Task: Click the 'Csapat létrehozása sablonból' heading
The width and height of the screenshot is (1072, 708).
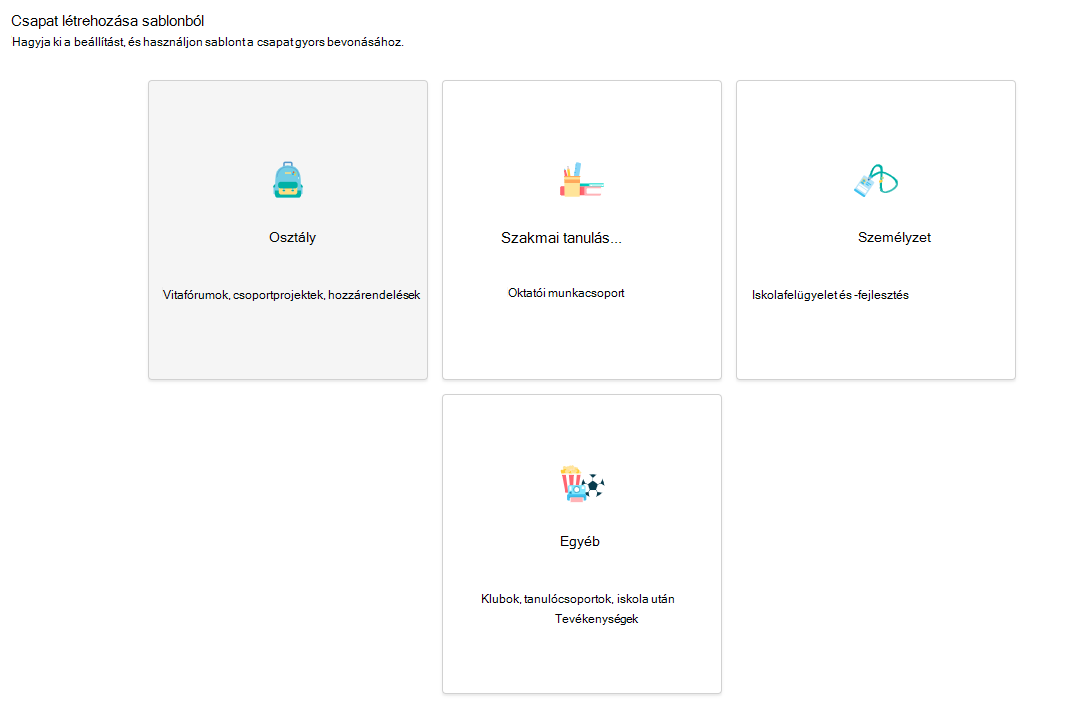Action: click(107, 21)
